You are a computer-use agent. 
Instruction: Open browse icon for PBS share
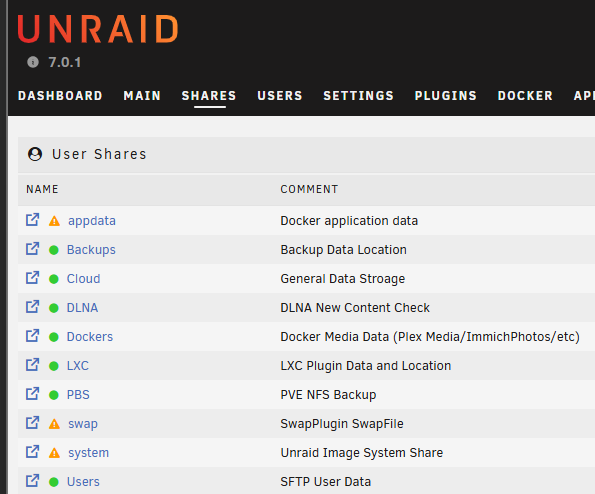tap(32, 394)
